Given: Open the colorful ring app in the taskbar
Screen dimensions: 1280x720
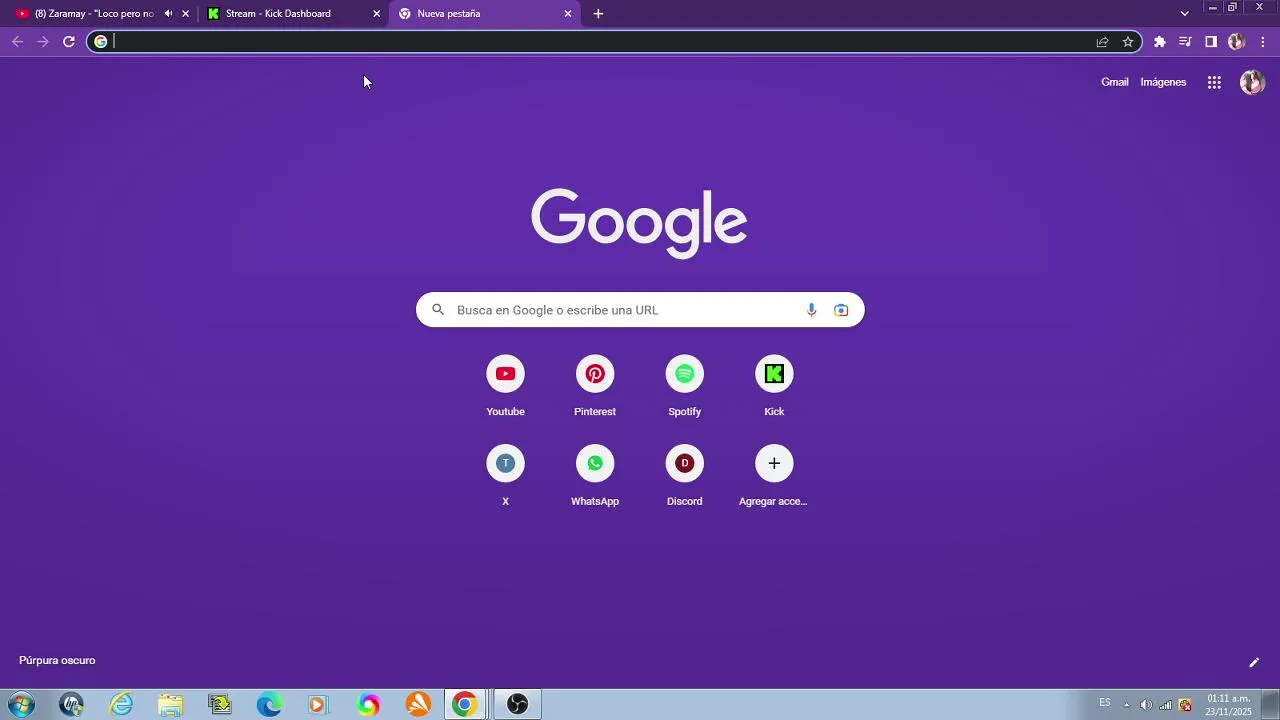Looking at the screenshot, I should (x=369, y=704).
